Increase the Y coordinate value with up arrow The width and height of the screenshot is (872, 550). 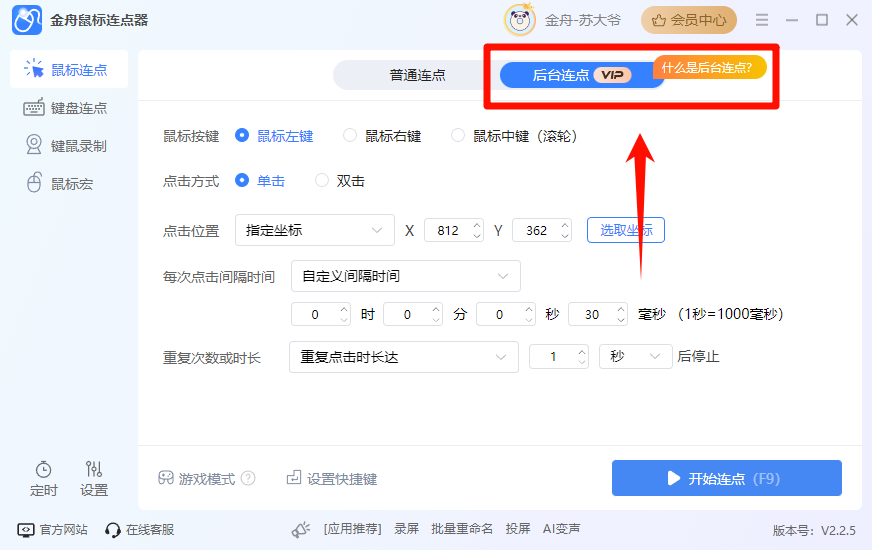click(x=564, y=225)
